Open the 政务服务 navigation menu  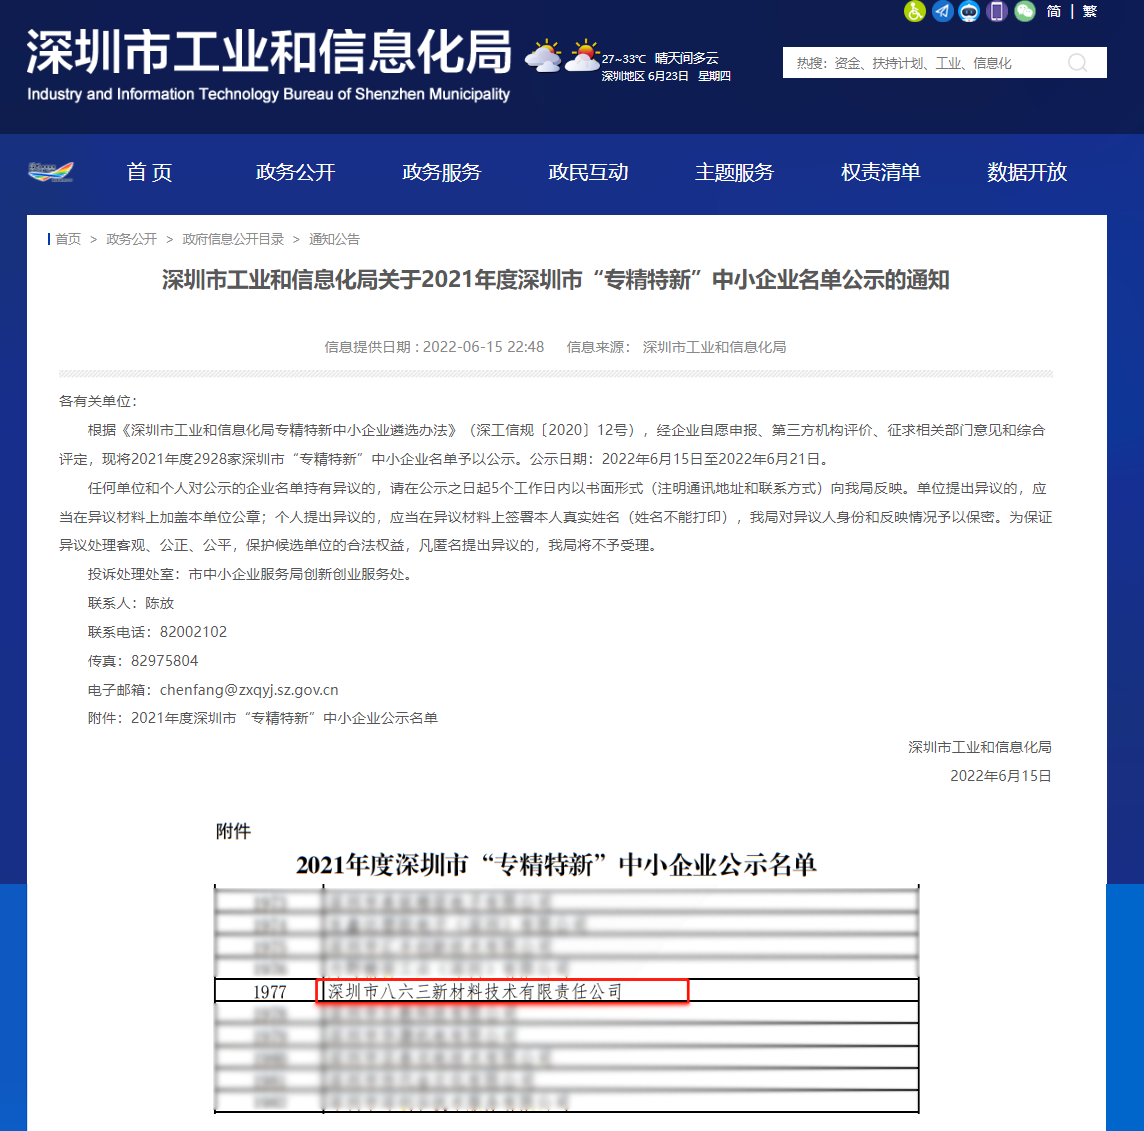pos(441,172)
